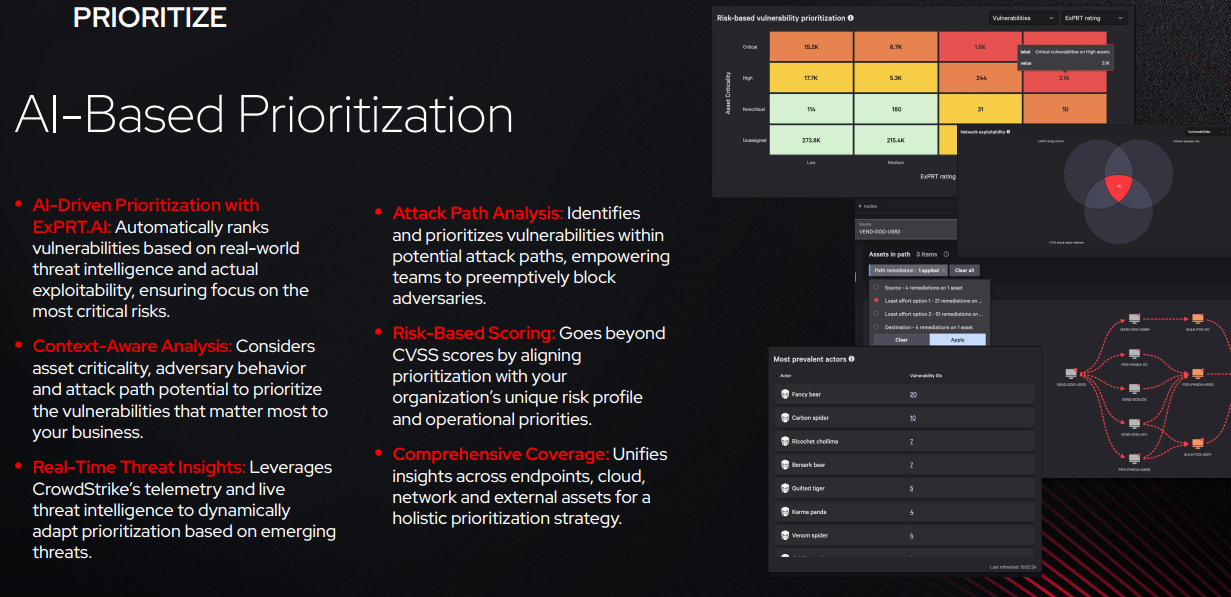This screenshot has width=1231, height=597.
Task: Open the Vulnerabilities dropdown in prioritization panel
Action: [x=1023, y=18]
